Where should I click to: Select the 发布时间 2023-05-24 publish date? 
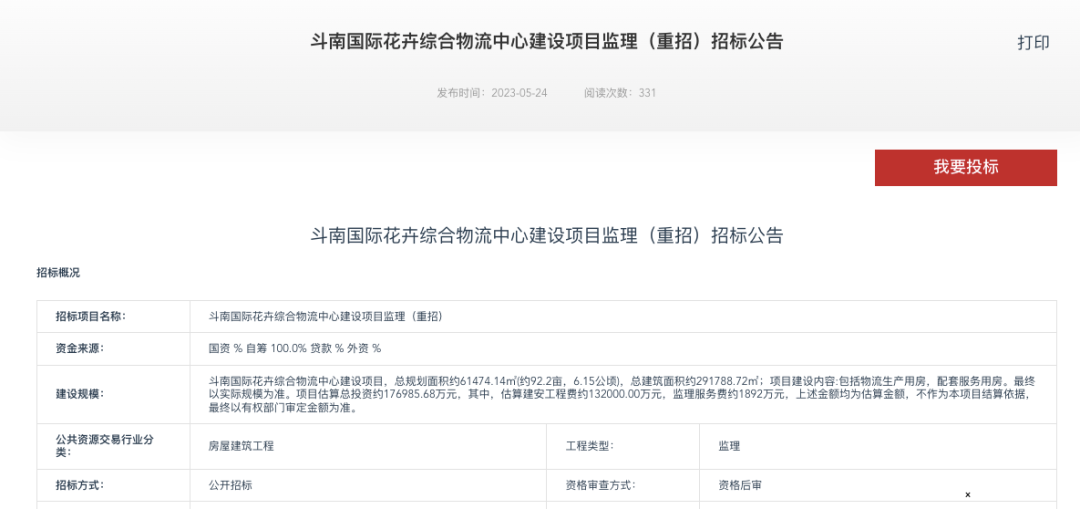click(491, 93)
